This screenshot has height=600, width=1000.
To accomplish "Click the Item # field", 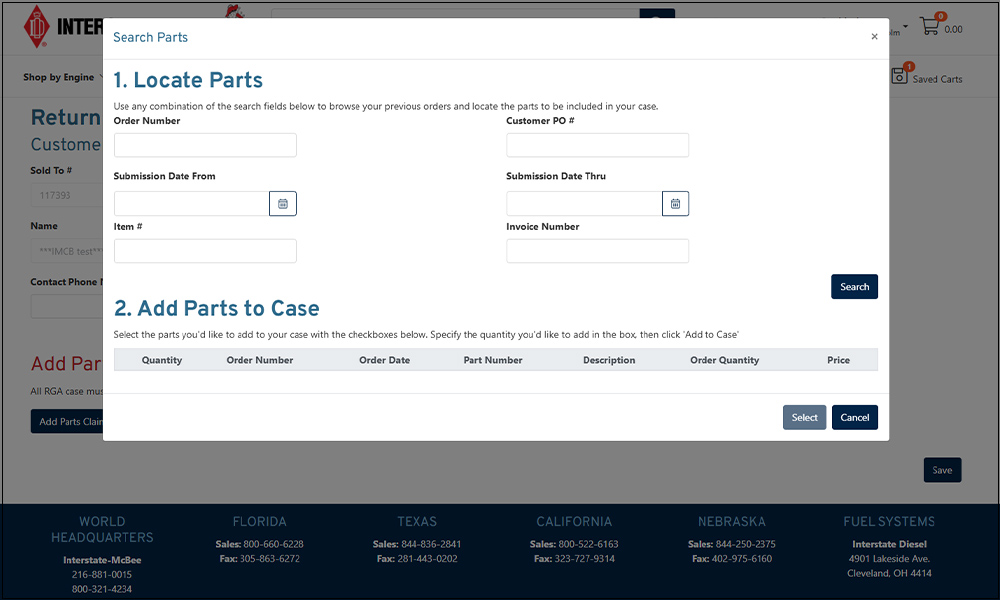I will (x=205, y=251).
